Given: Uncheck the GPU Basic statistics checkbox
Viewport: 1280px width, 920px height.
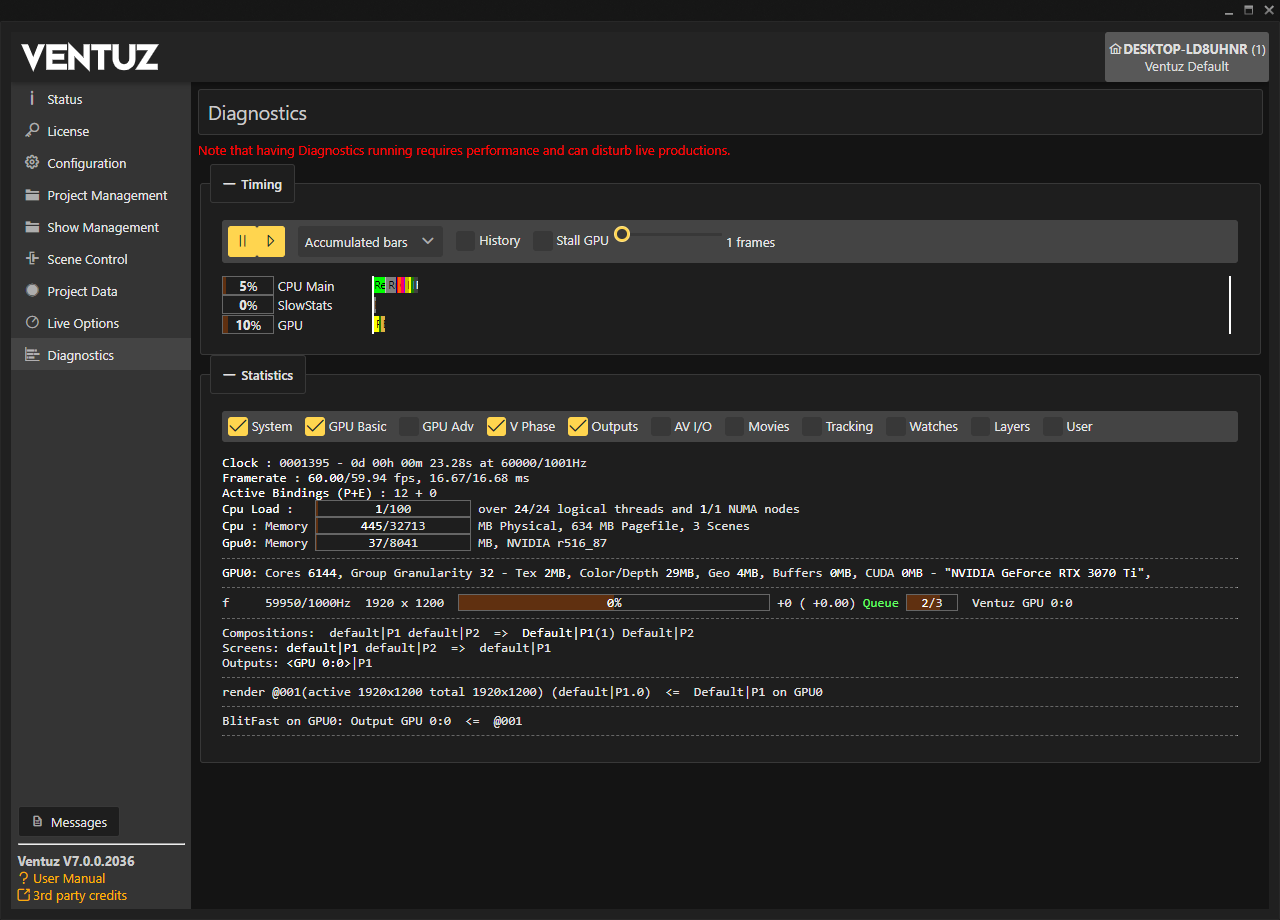Looking at the screenshot, I should pyautogui.click(x=315, y=426).
